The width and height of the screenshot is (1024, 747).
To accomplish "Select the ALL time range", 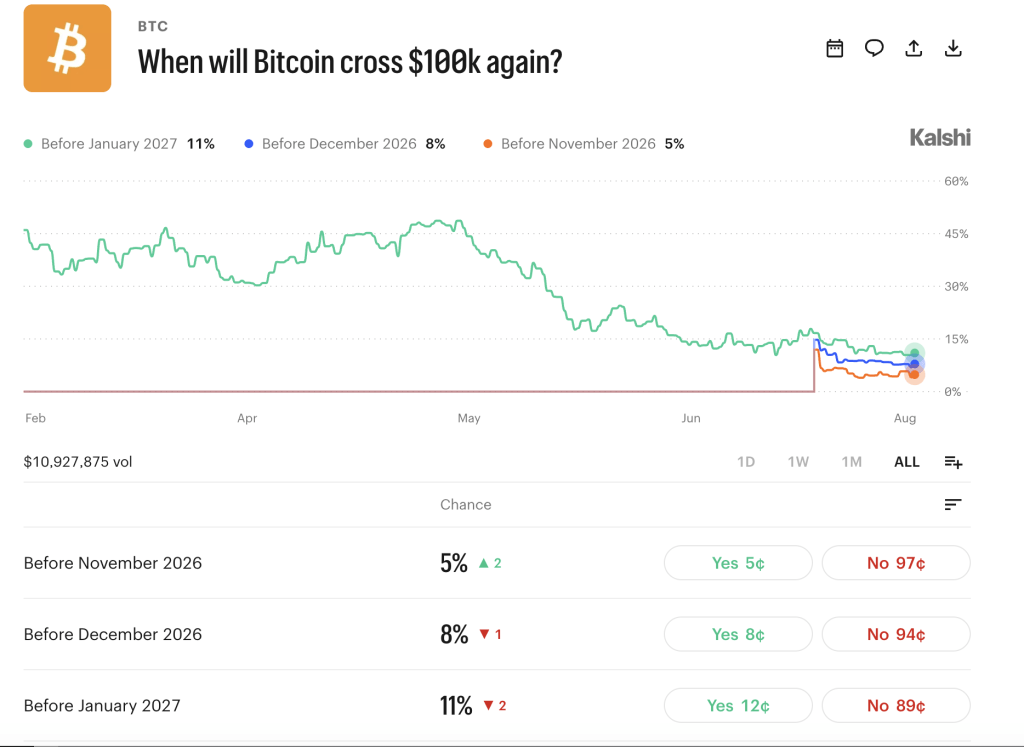I will [x=906, y=462].
